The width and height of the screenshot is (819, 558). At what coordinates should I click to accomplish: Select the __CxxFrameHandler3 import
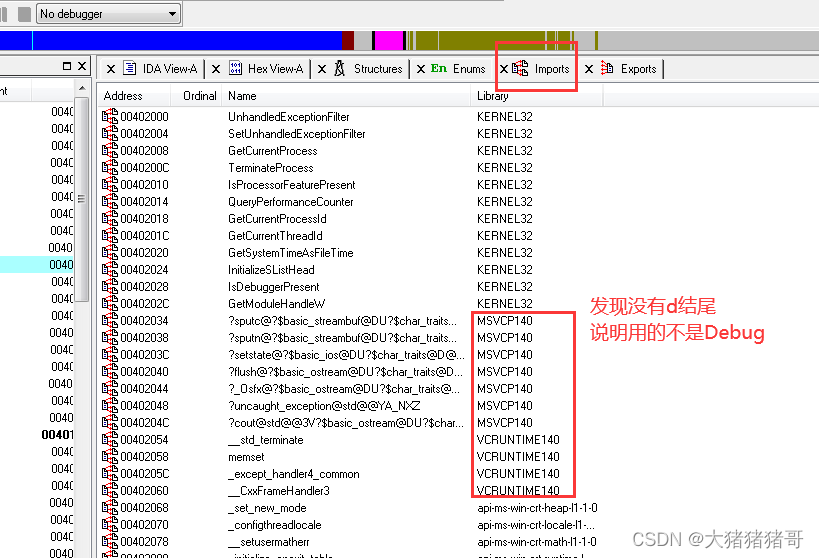[x=278, y=491]
